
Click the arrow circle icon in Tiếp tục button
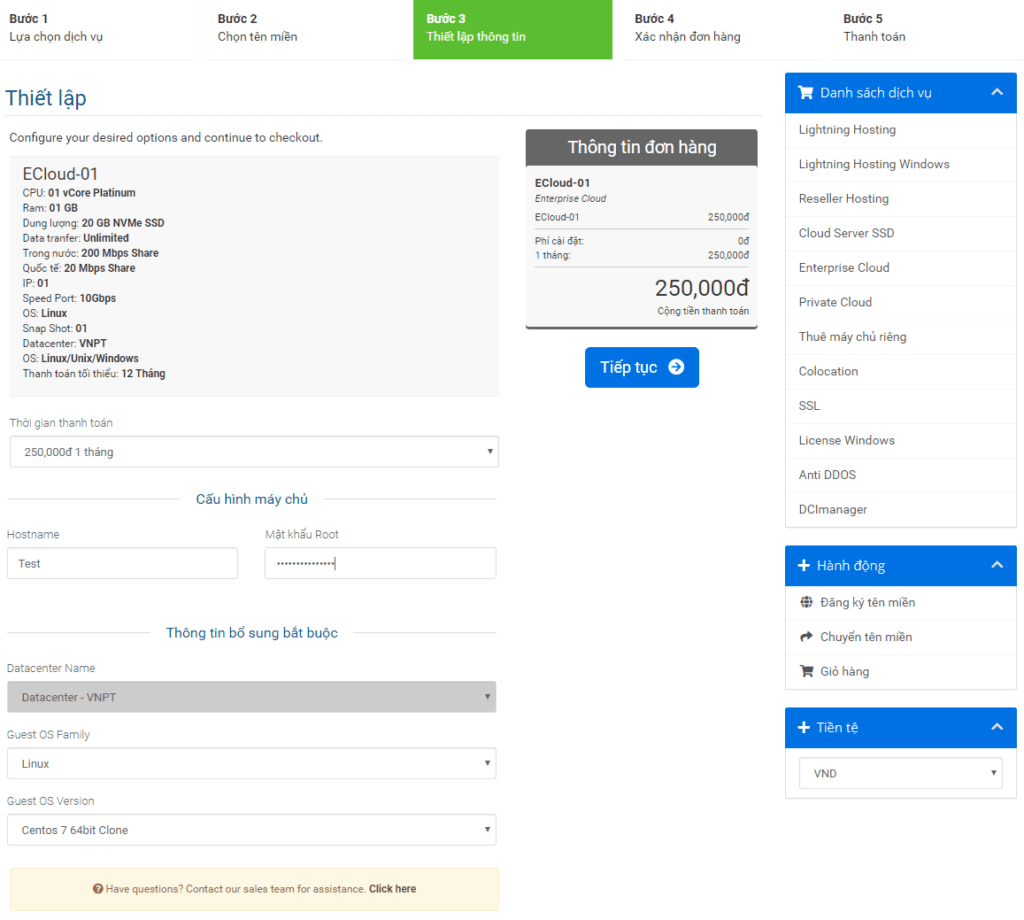pos(677,367)
